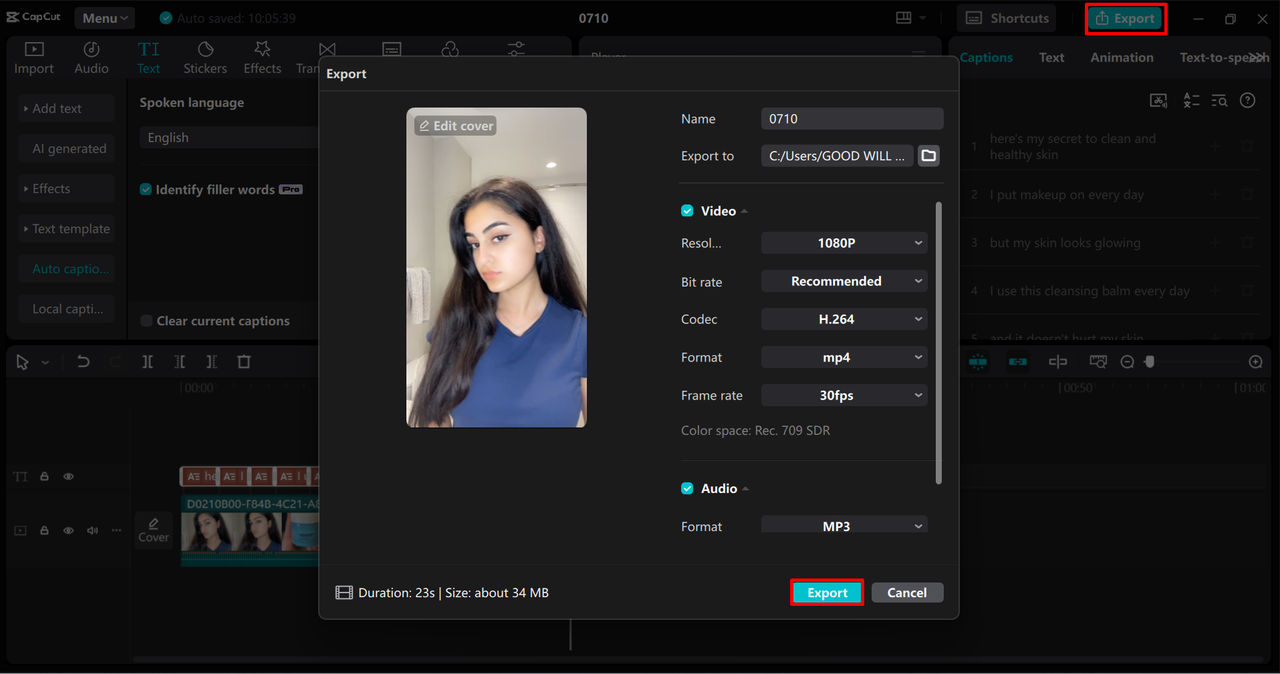Screen dimensions: 1280x674
Task: Switch to the Animation inspector tab
Action: pyautogui.click(x=1121, y=58)
